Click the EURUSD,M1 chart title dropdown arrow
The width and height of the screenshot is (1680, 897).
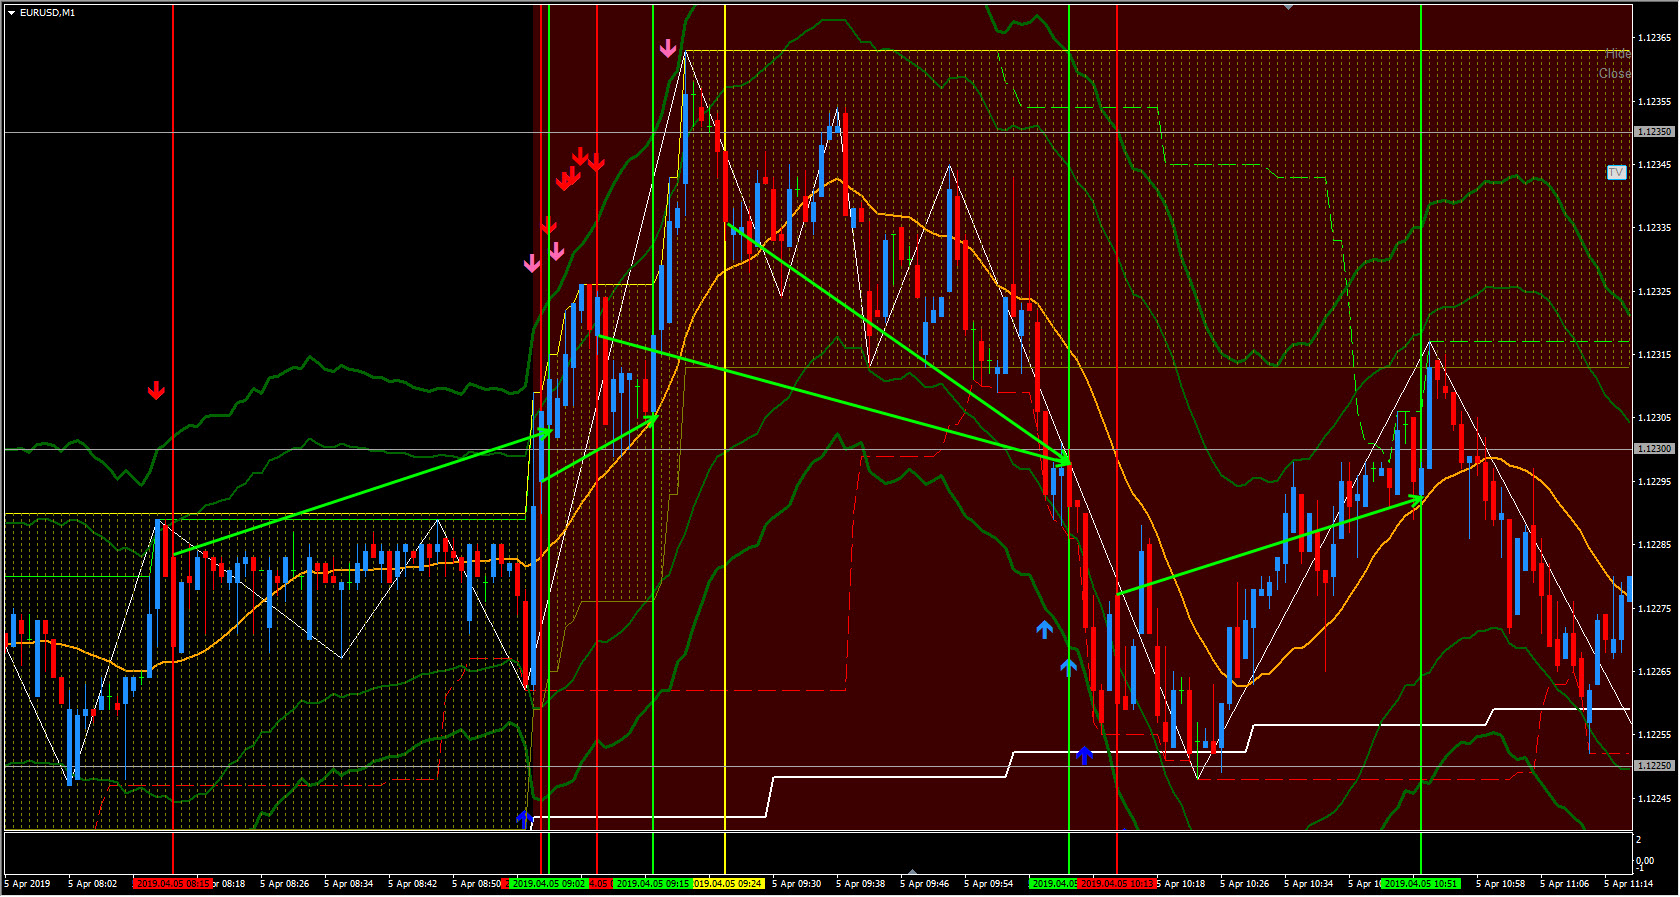[x=10, y=13]
